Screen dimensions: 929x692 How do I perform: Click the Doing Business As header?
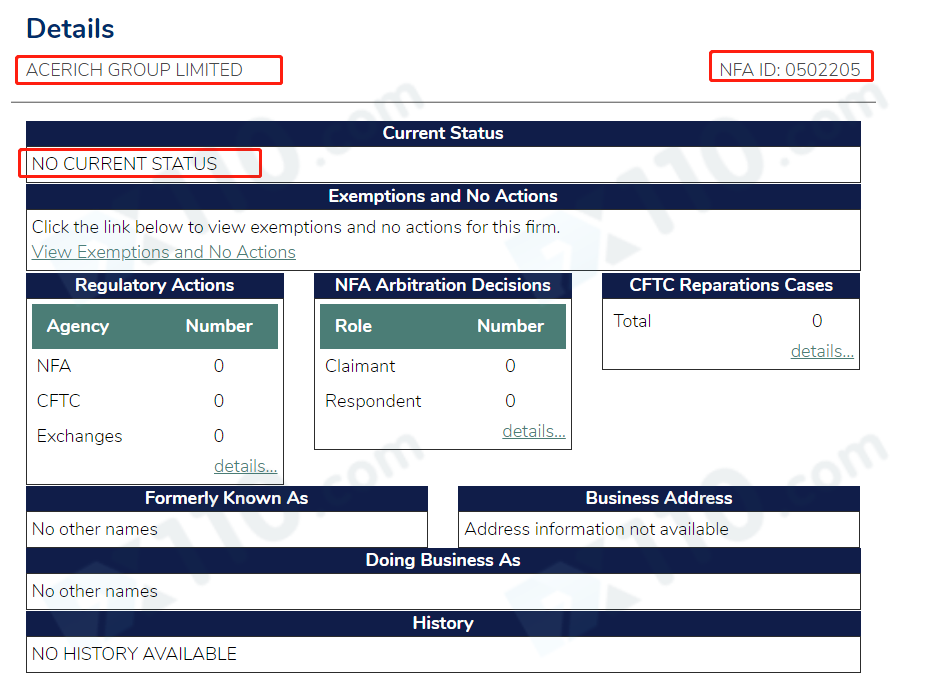[x=443, y=560]
